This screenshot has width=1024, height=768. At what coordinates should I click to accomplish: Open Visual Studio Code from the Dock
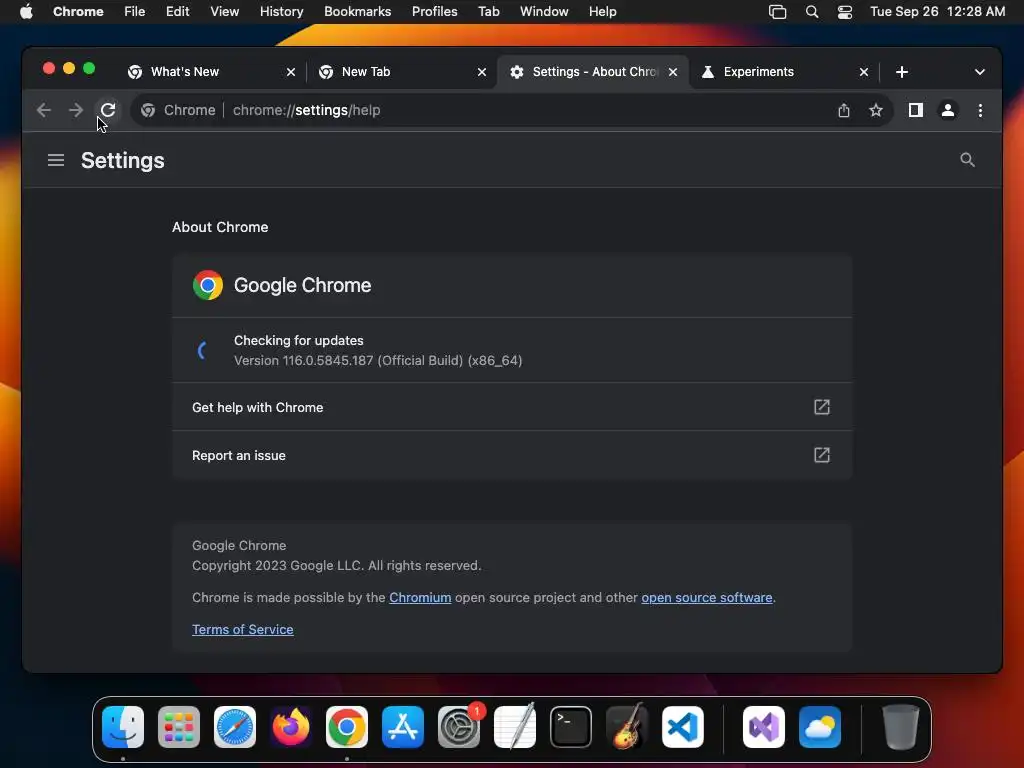tap(682, 727)
